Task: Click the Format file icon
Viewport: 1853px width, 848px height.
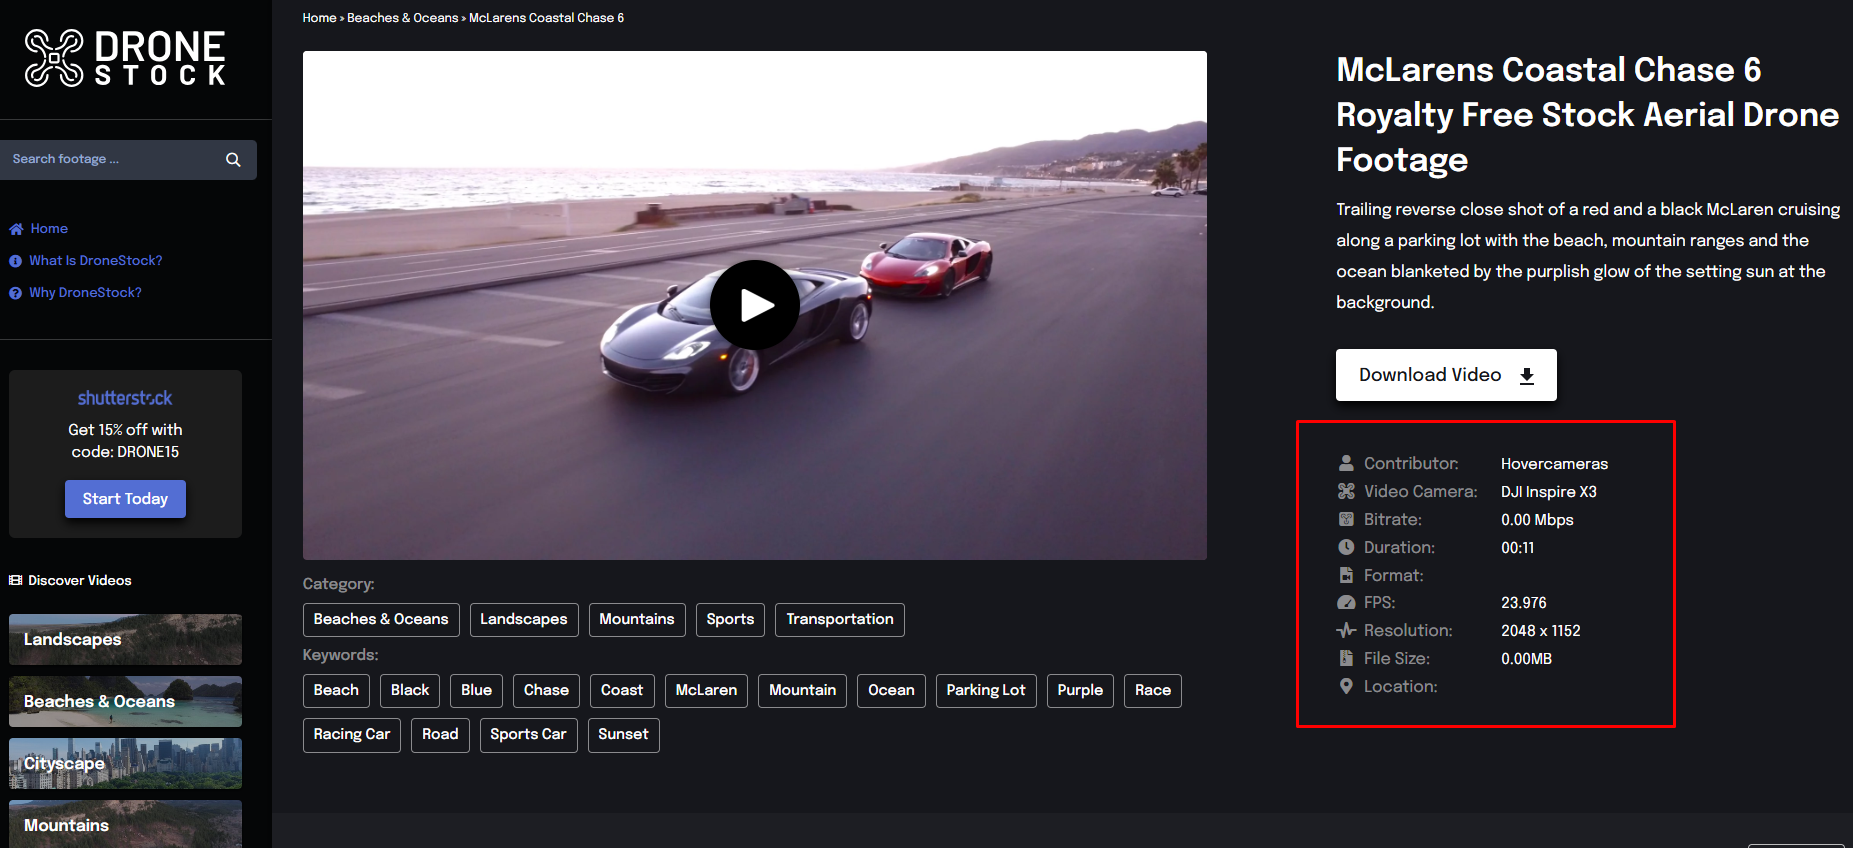Action: (x=1346, y=575)
